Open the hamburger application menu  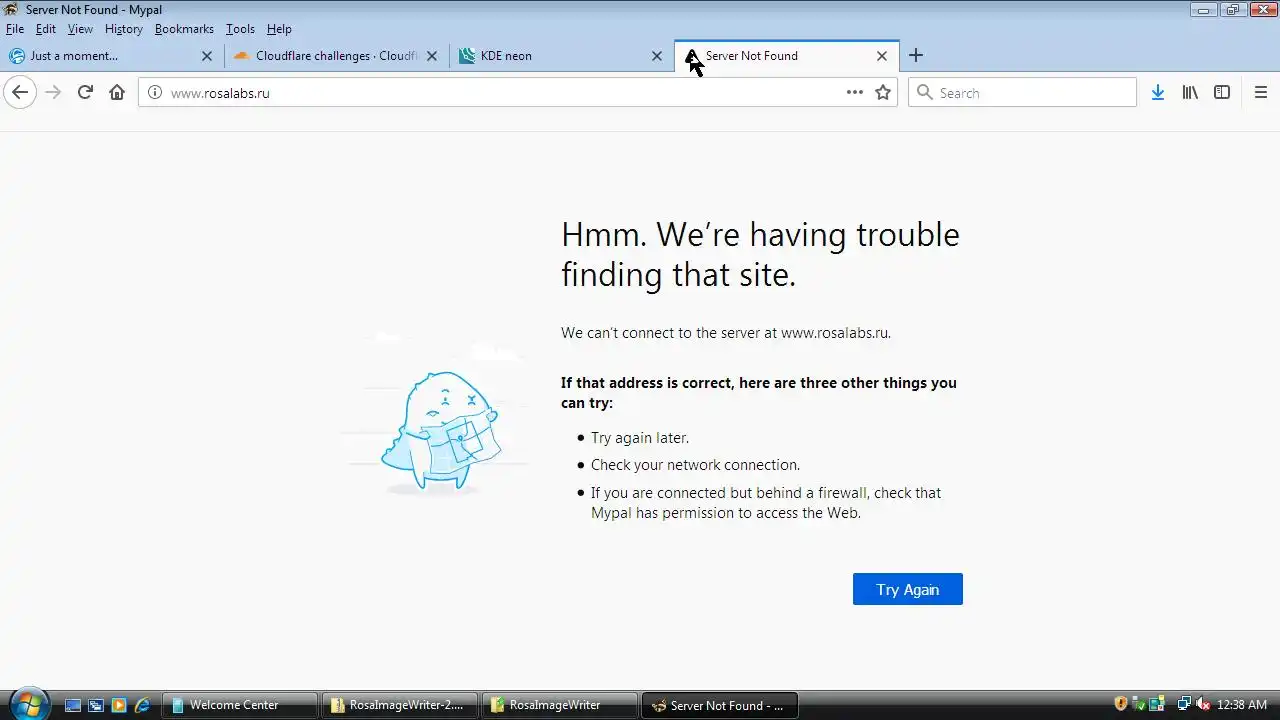1260,92
